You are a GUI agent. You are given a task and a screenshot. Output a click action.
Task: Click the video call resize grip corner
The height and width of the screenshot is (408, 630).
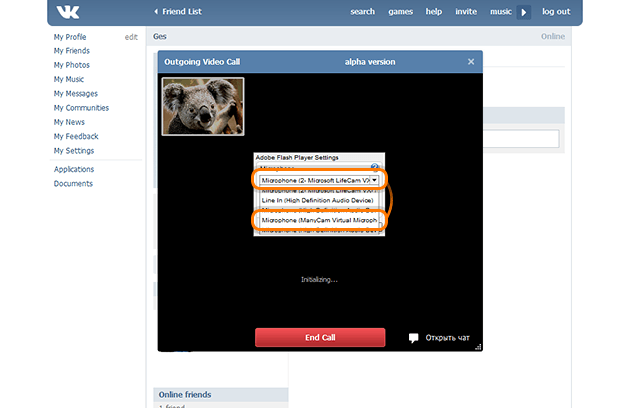tap(478, 347)
